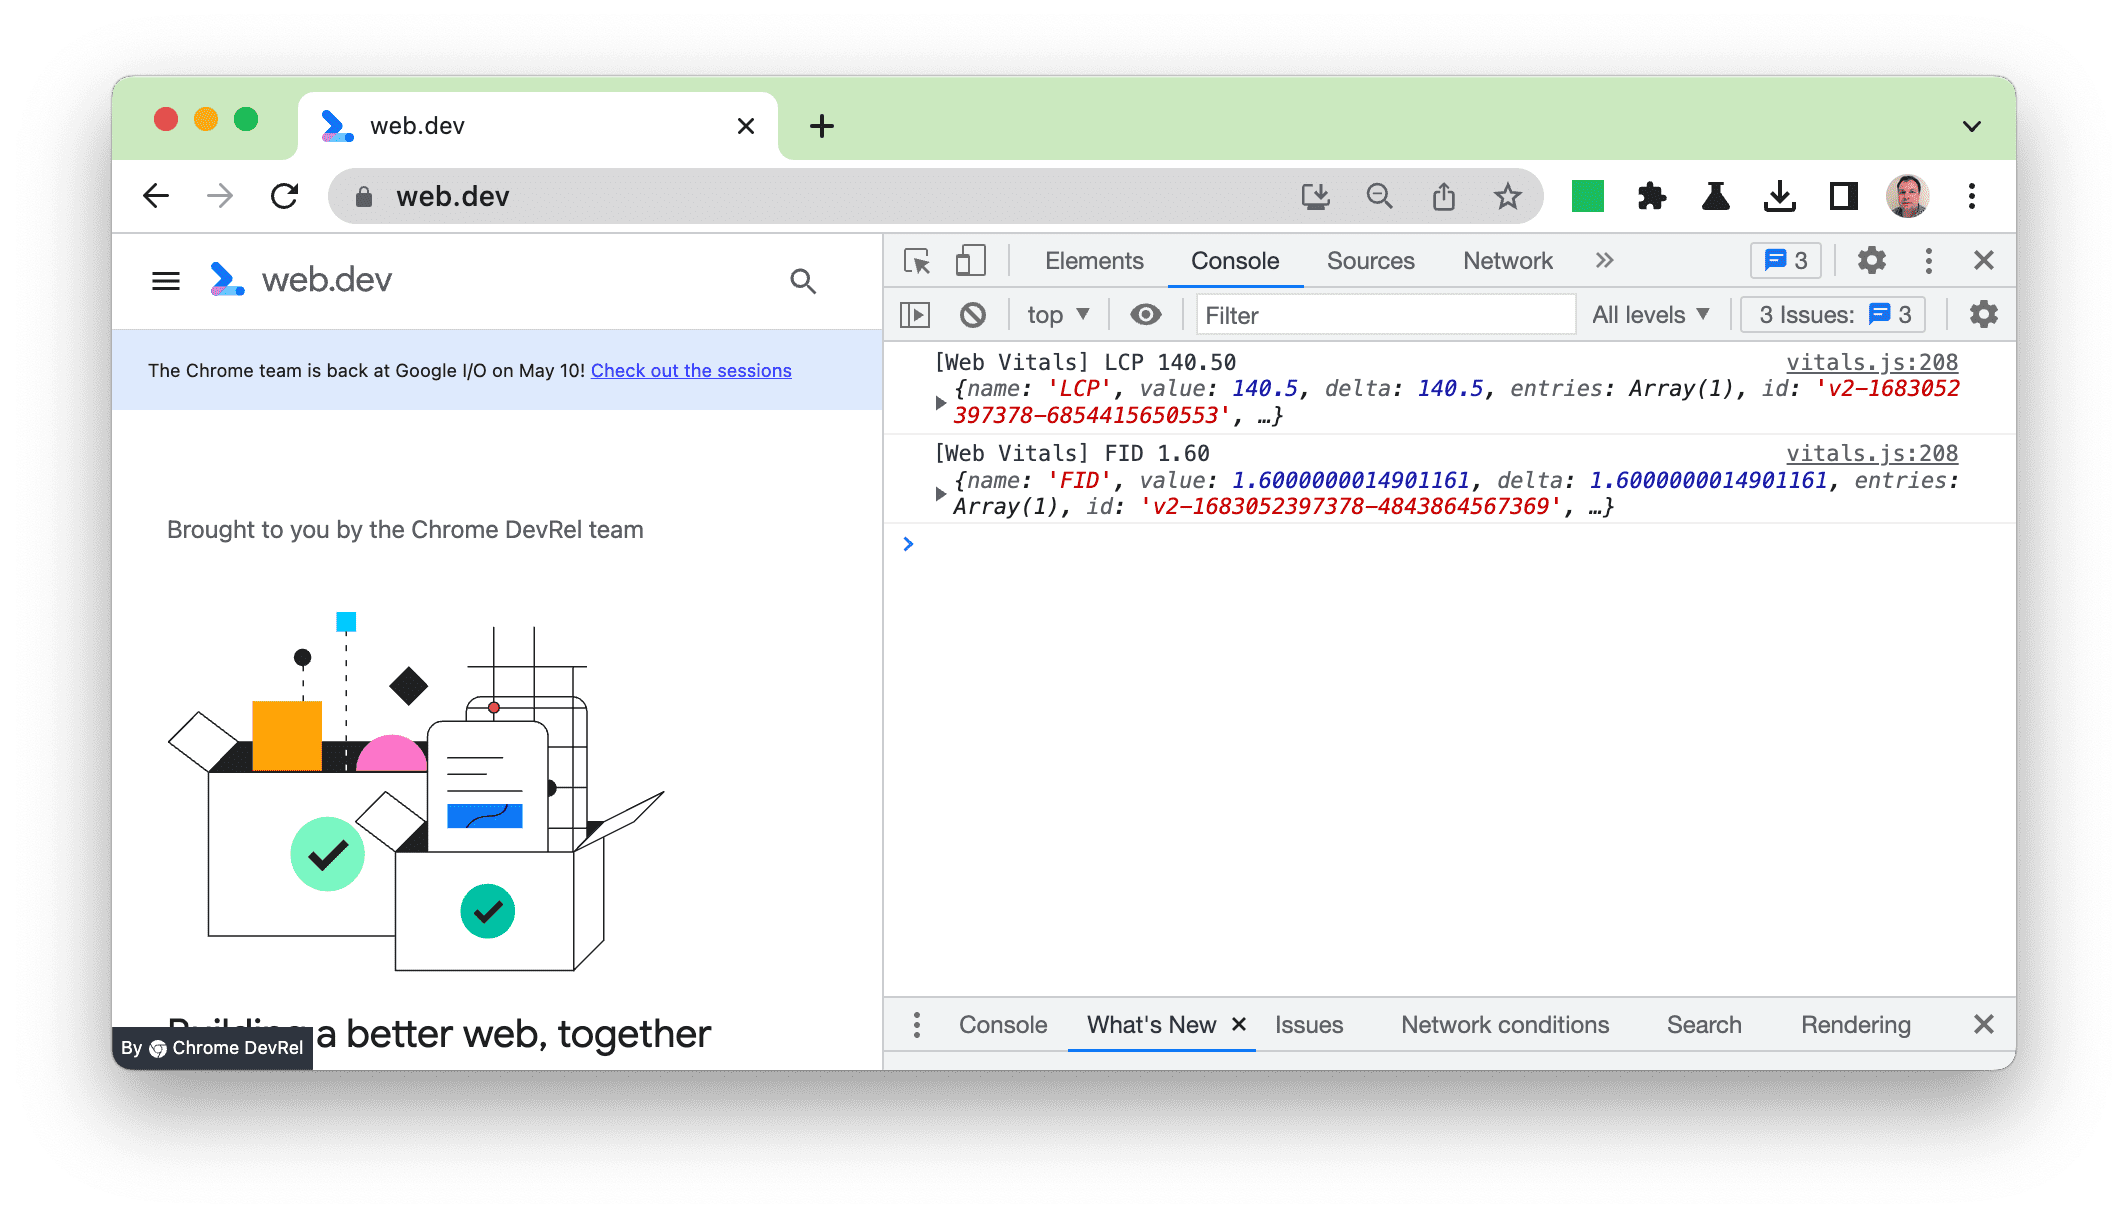
Task: Click the clear console icon
Action: pyautogui.click(x=972, y=314)
